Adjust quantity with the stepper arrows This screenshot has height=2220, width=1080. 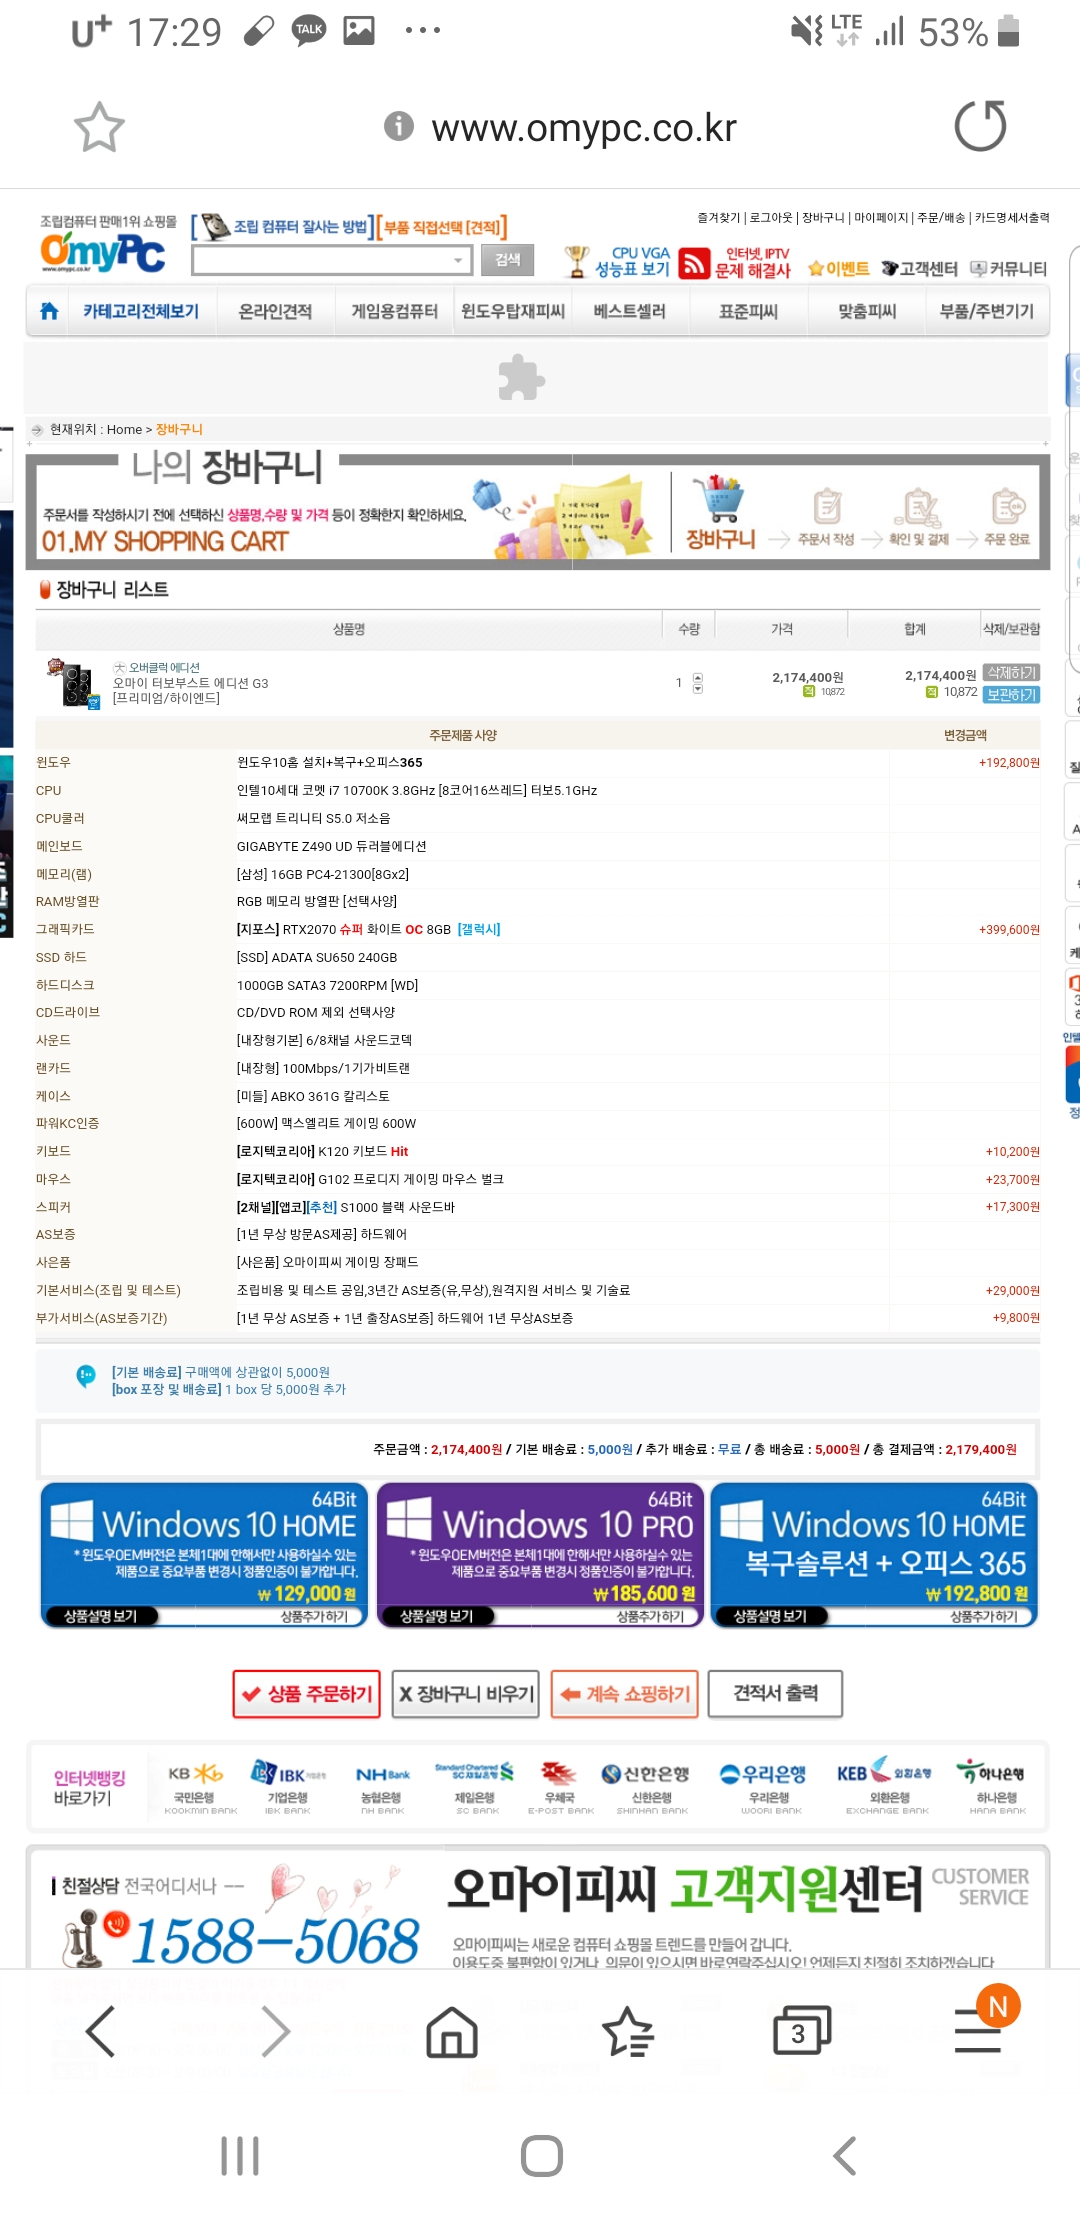(x=698, y=683)
